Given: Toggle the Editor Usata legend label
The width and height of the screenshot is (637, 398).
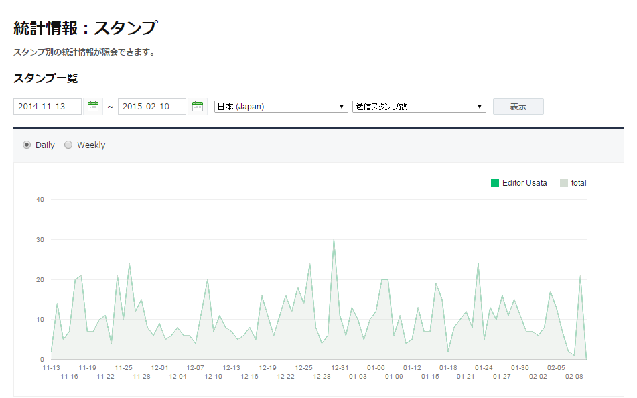Looking at the screenshot, I should pyautogui.click(x=524, y=183).
